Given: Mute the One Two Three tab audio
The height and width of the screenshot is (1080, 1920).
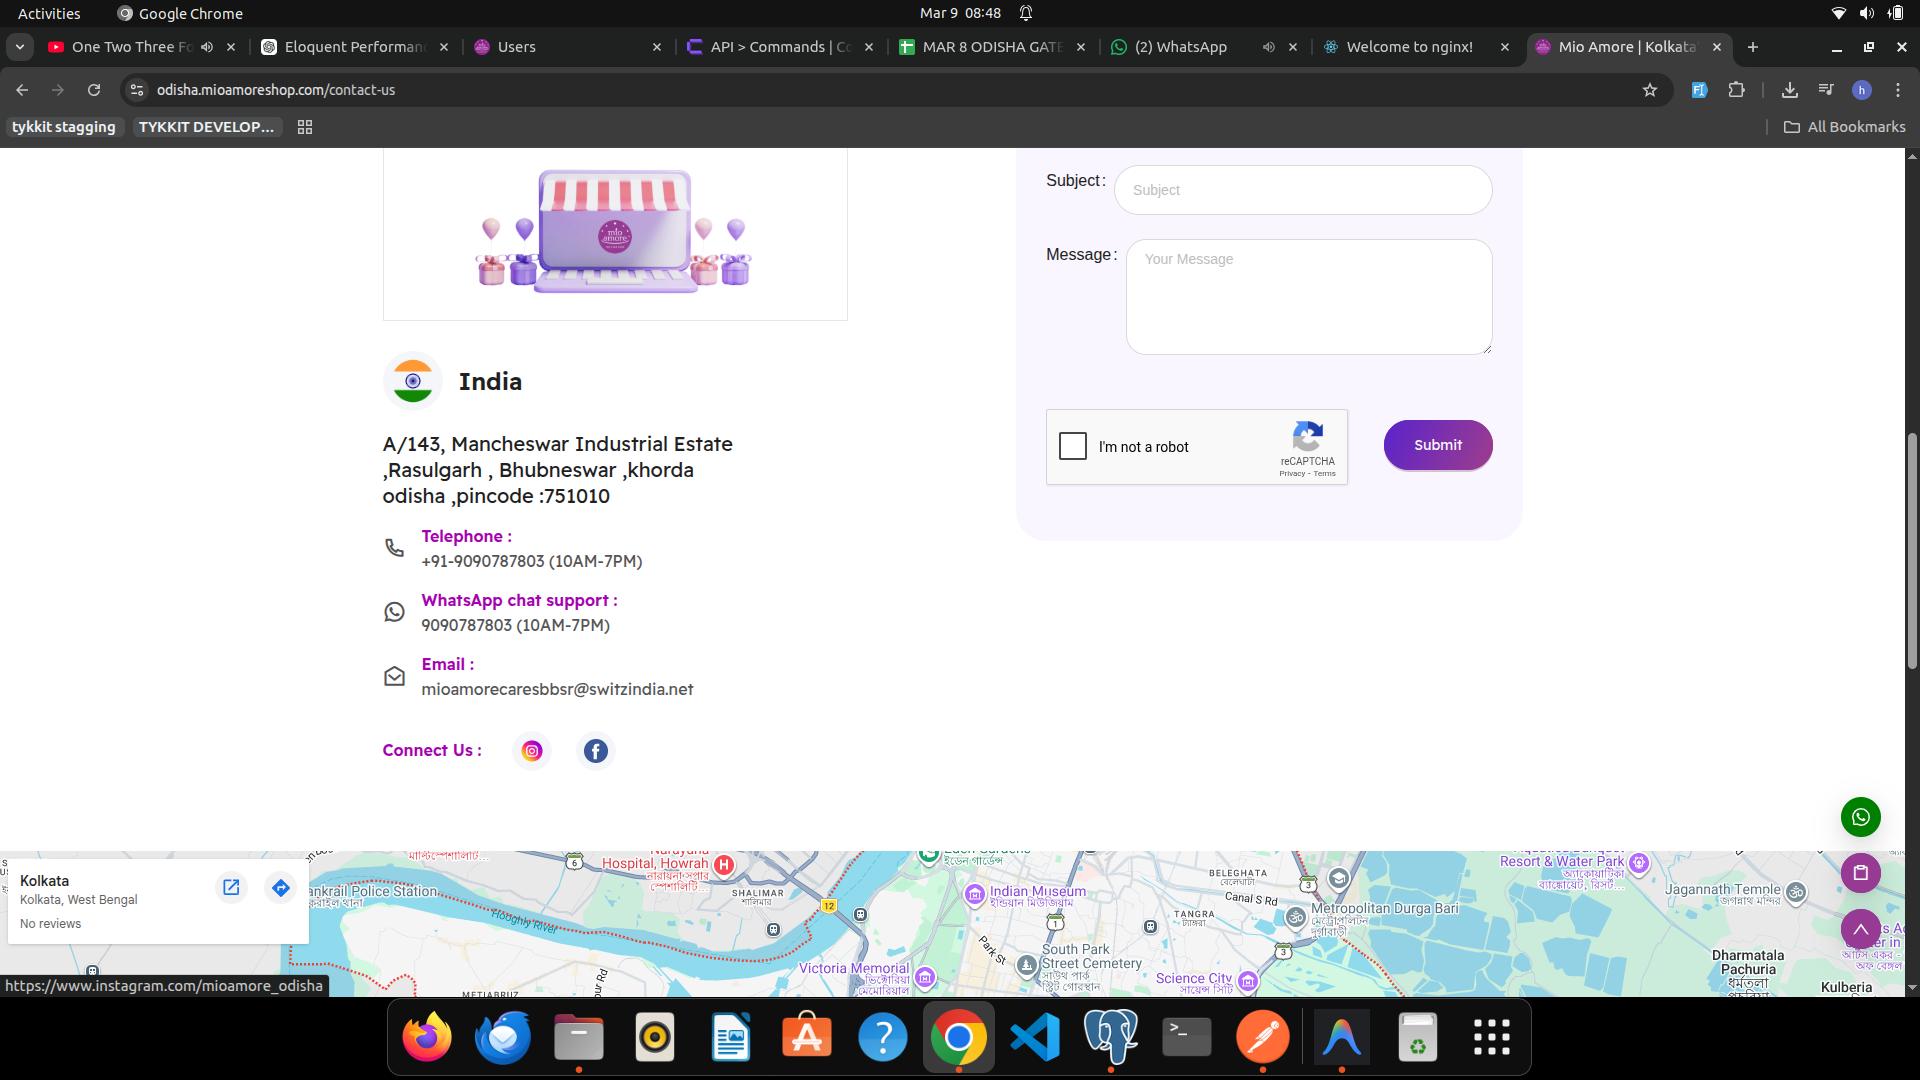Looking at the screenshot, I should pos(207,47).
